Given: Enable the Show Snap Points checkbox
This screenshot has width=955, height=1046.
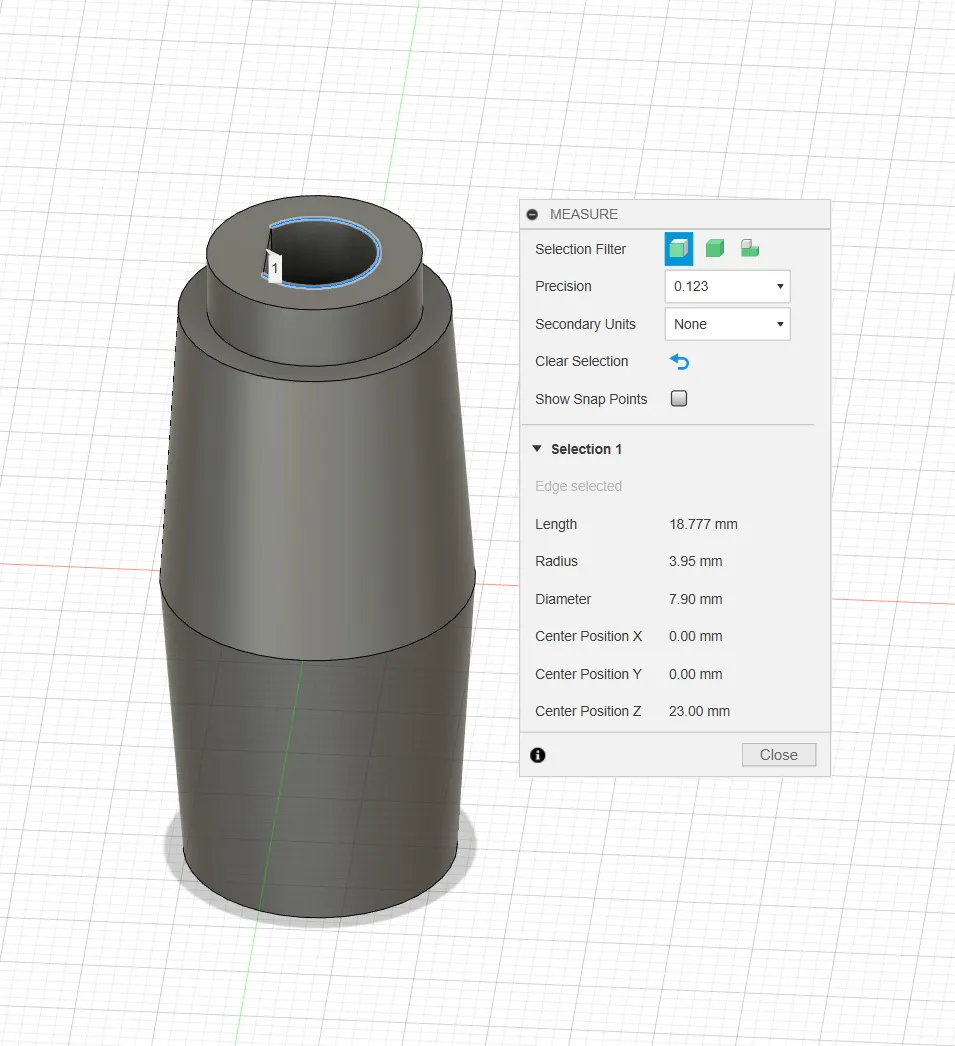Looking at the screenshot, I should [x=679, y=399].
